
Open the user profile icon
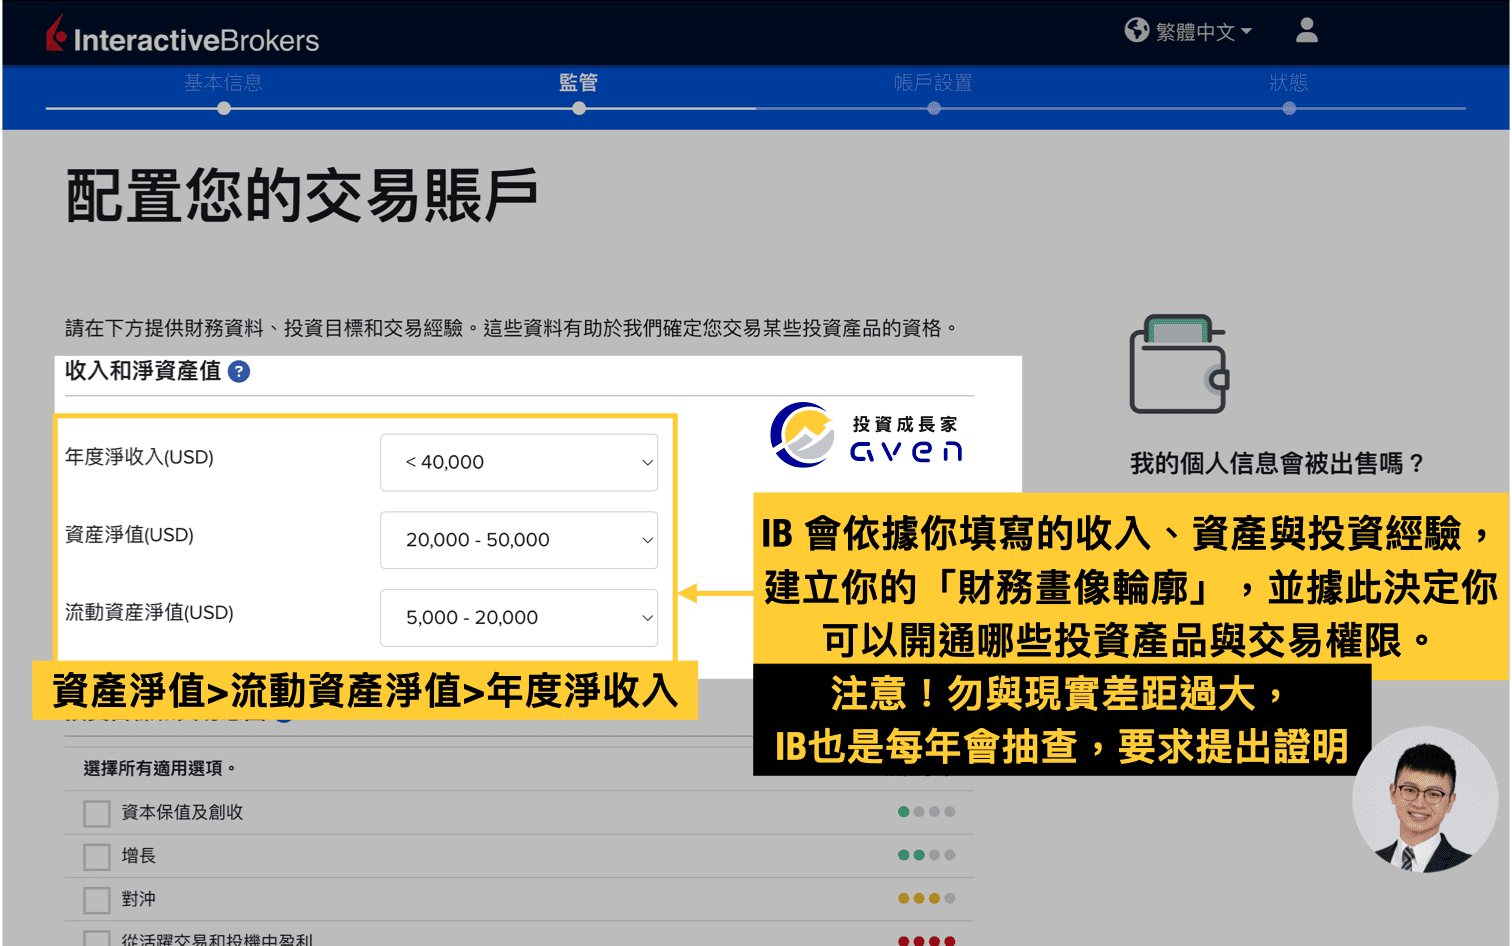1306,31
